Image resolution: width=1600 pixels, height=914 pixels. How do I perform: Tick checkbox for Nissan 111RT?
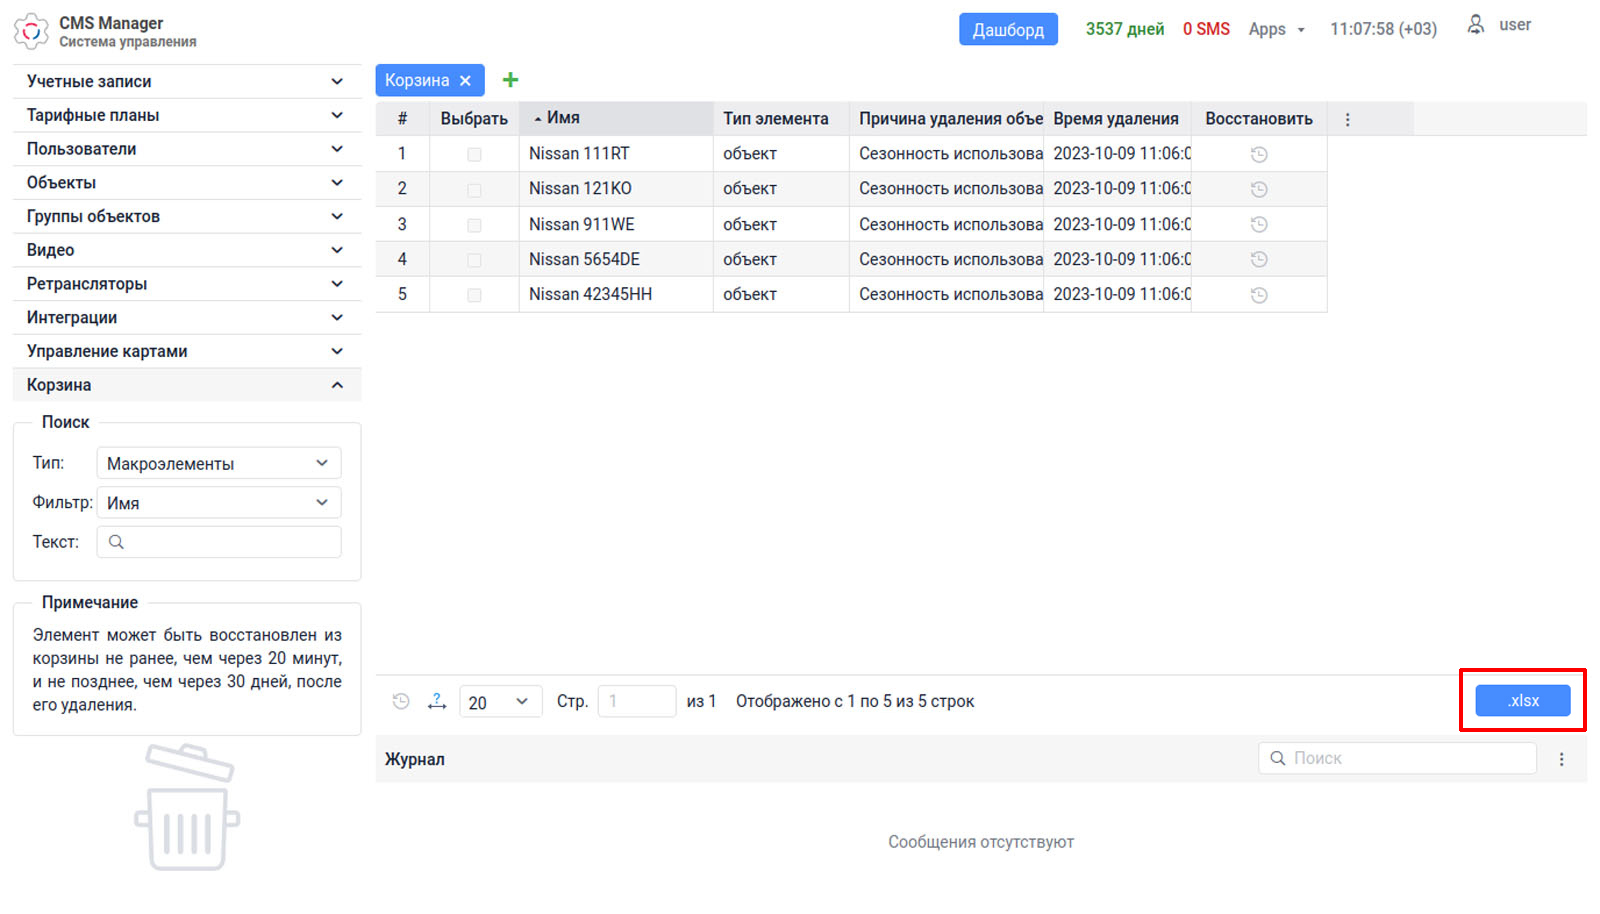(474, 154)
